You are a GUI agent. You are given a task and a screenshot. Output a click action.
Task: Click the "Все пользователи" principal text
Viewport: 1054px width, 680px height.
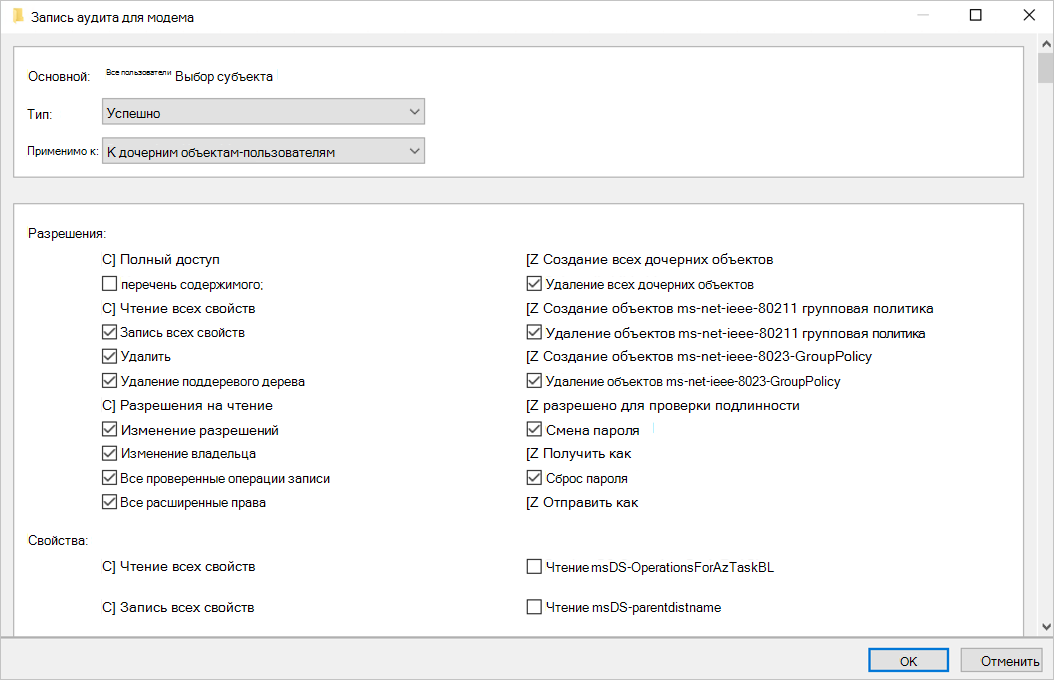pyautogui.click(x=138, y=73)
